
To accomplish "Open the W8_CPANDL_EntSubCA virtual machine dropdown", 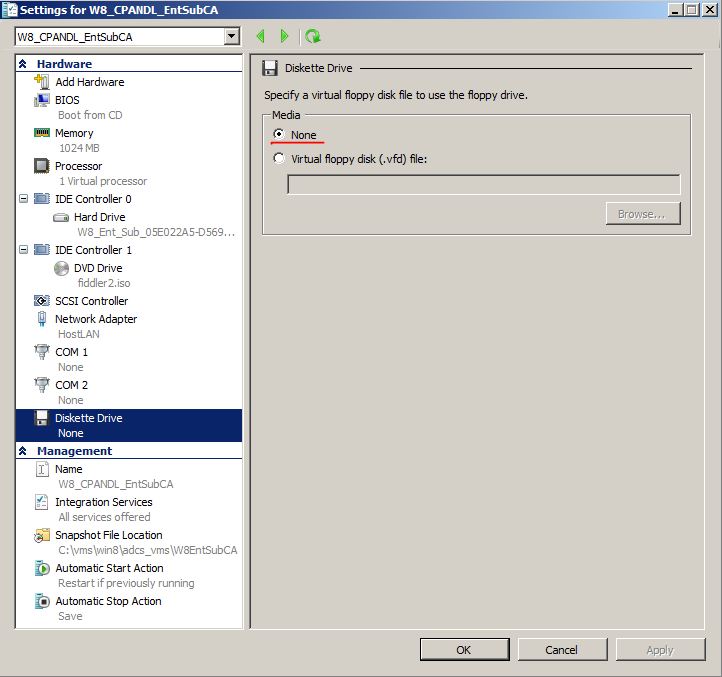I will [232, 36].
